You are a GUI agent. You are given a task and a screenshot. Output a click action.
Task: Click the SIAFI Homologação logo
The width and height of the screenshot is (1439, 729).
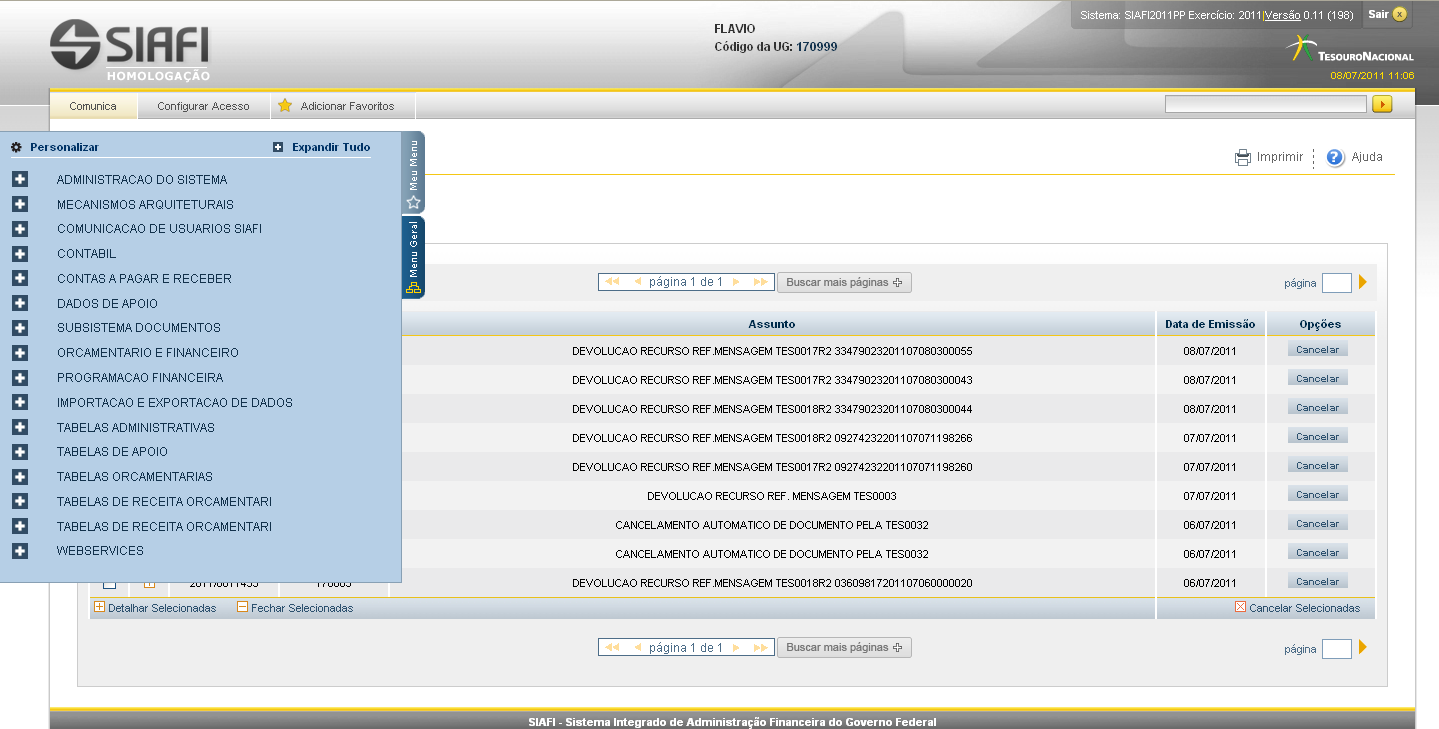pyautogui.click(x=130, y=50)
